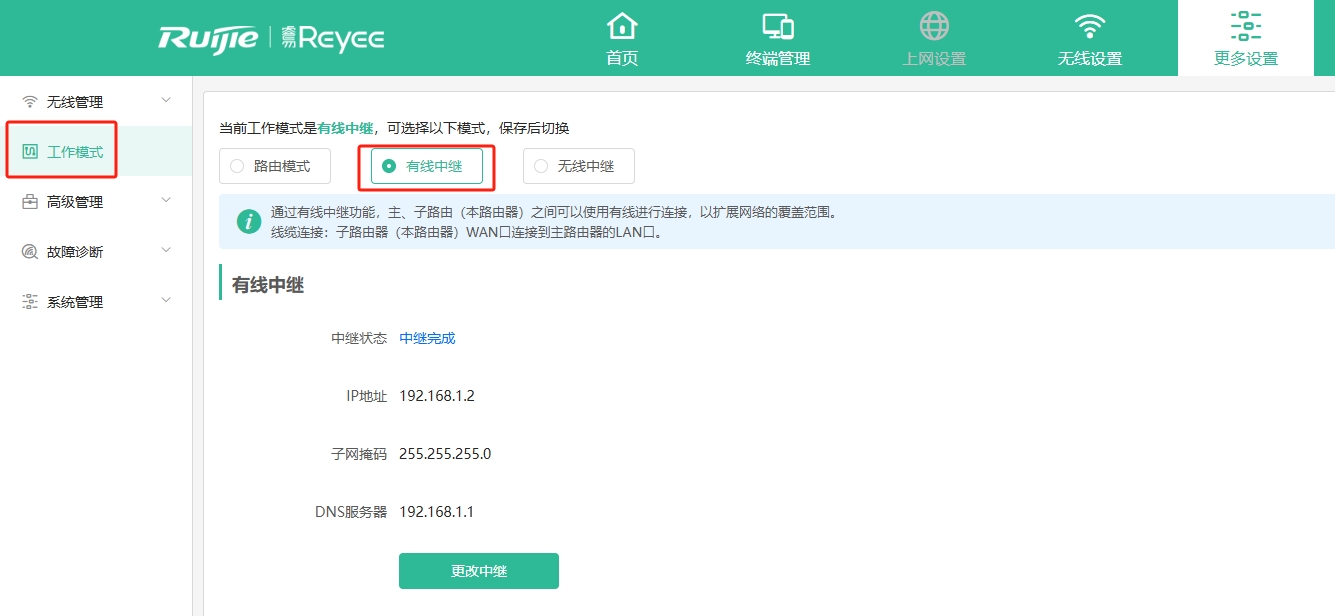Expand the 系统管理 sidebar chevron
The image size is (1335, 616).
pos(166,301)
